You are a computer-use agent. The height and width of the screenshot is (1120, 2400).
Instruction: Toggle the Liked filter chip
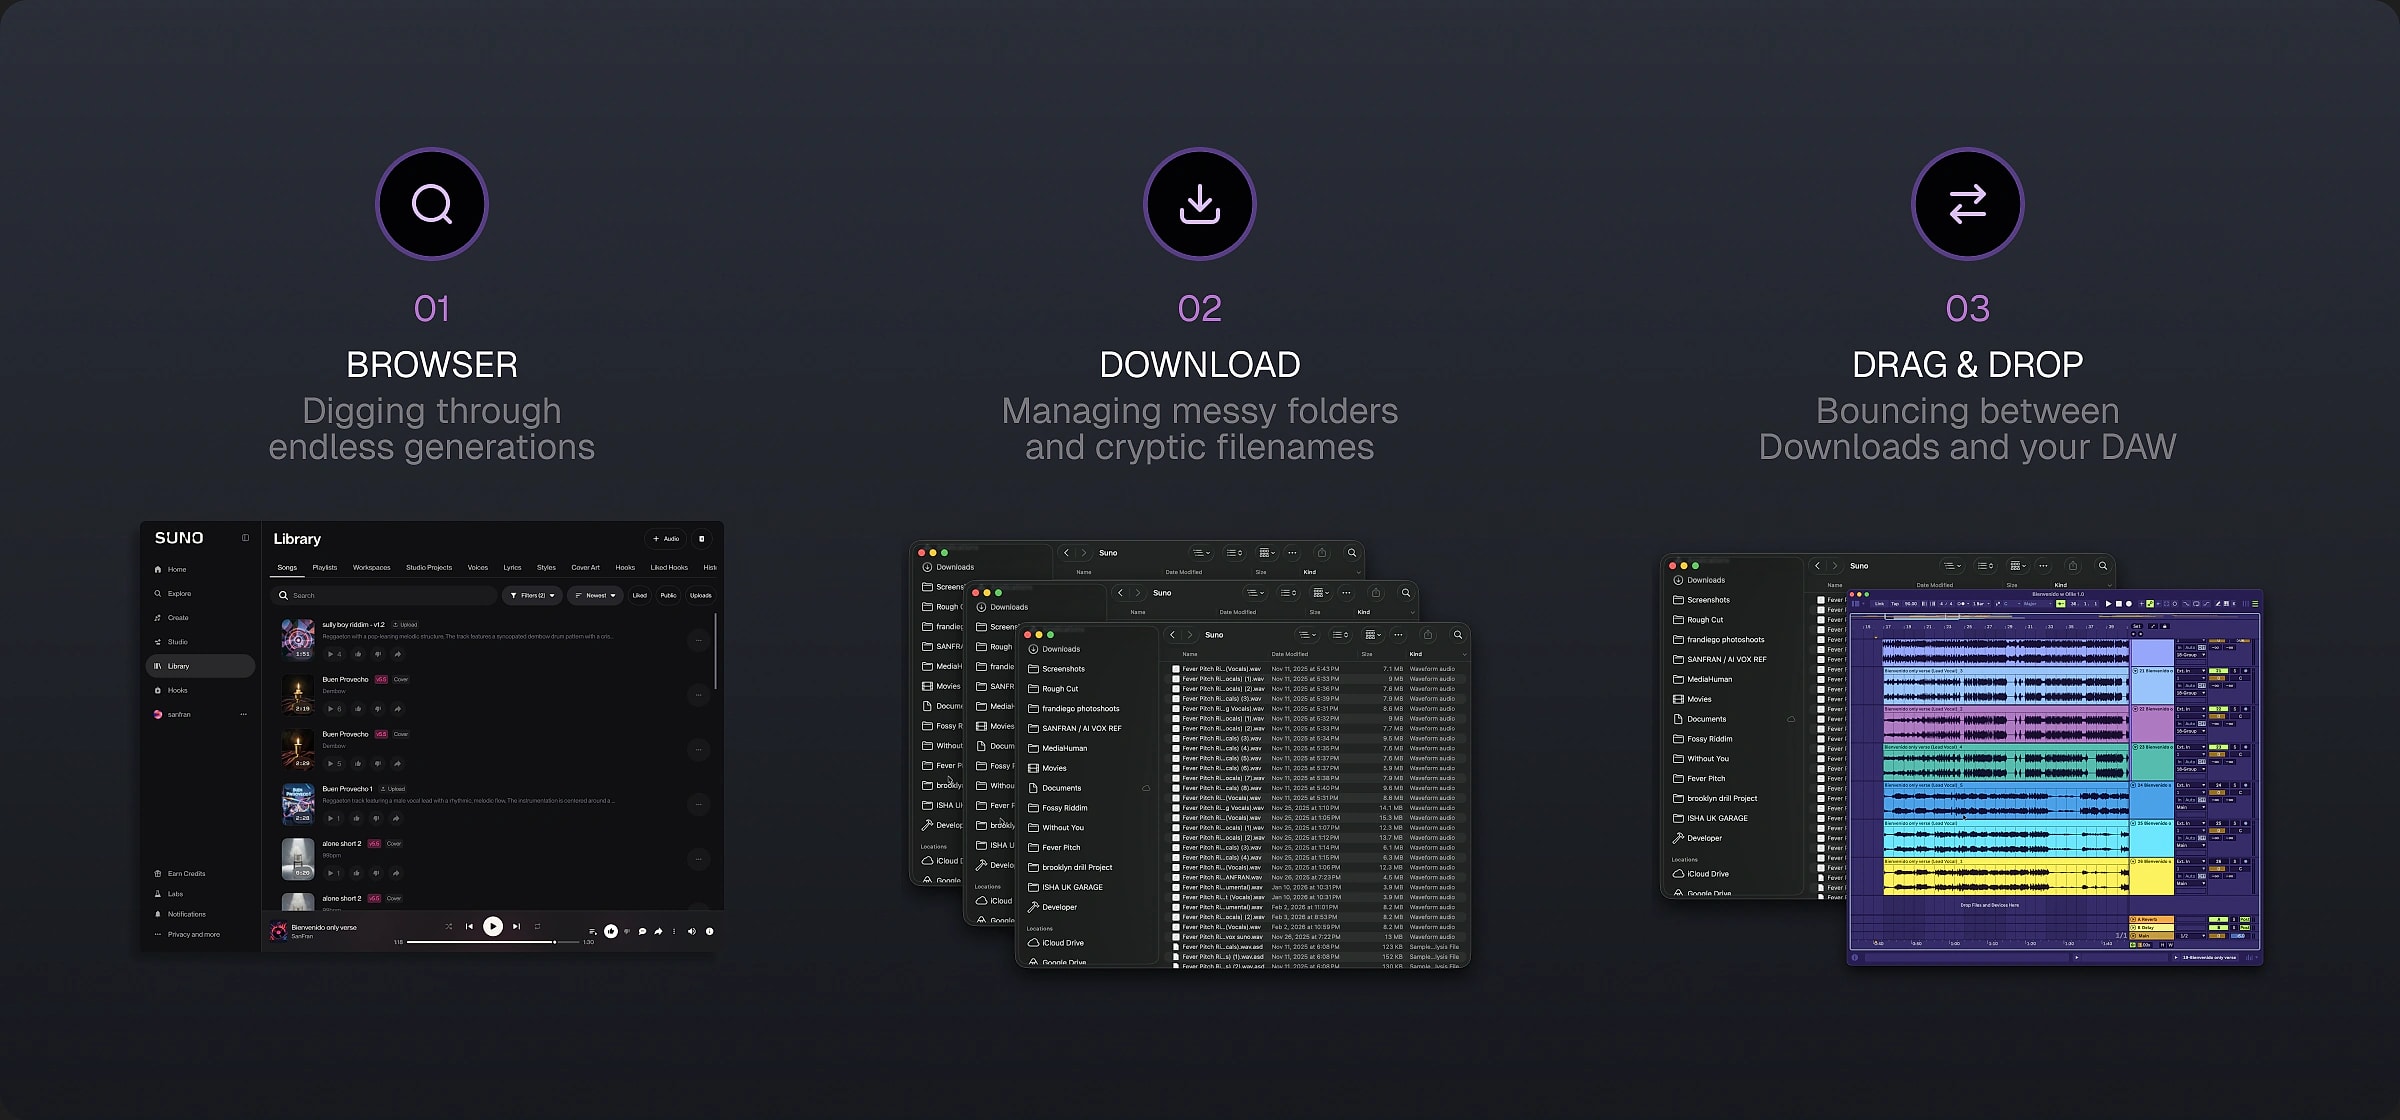tap(640, 595)
